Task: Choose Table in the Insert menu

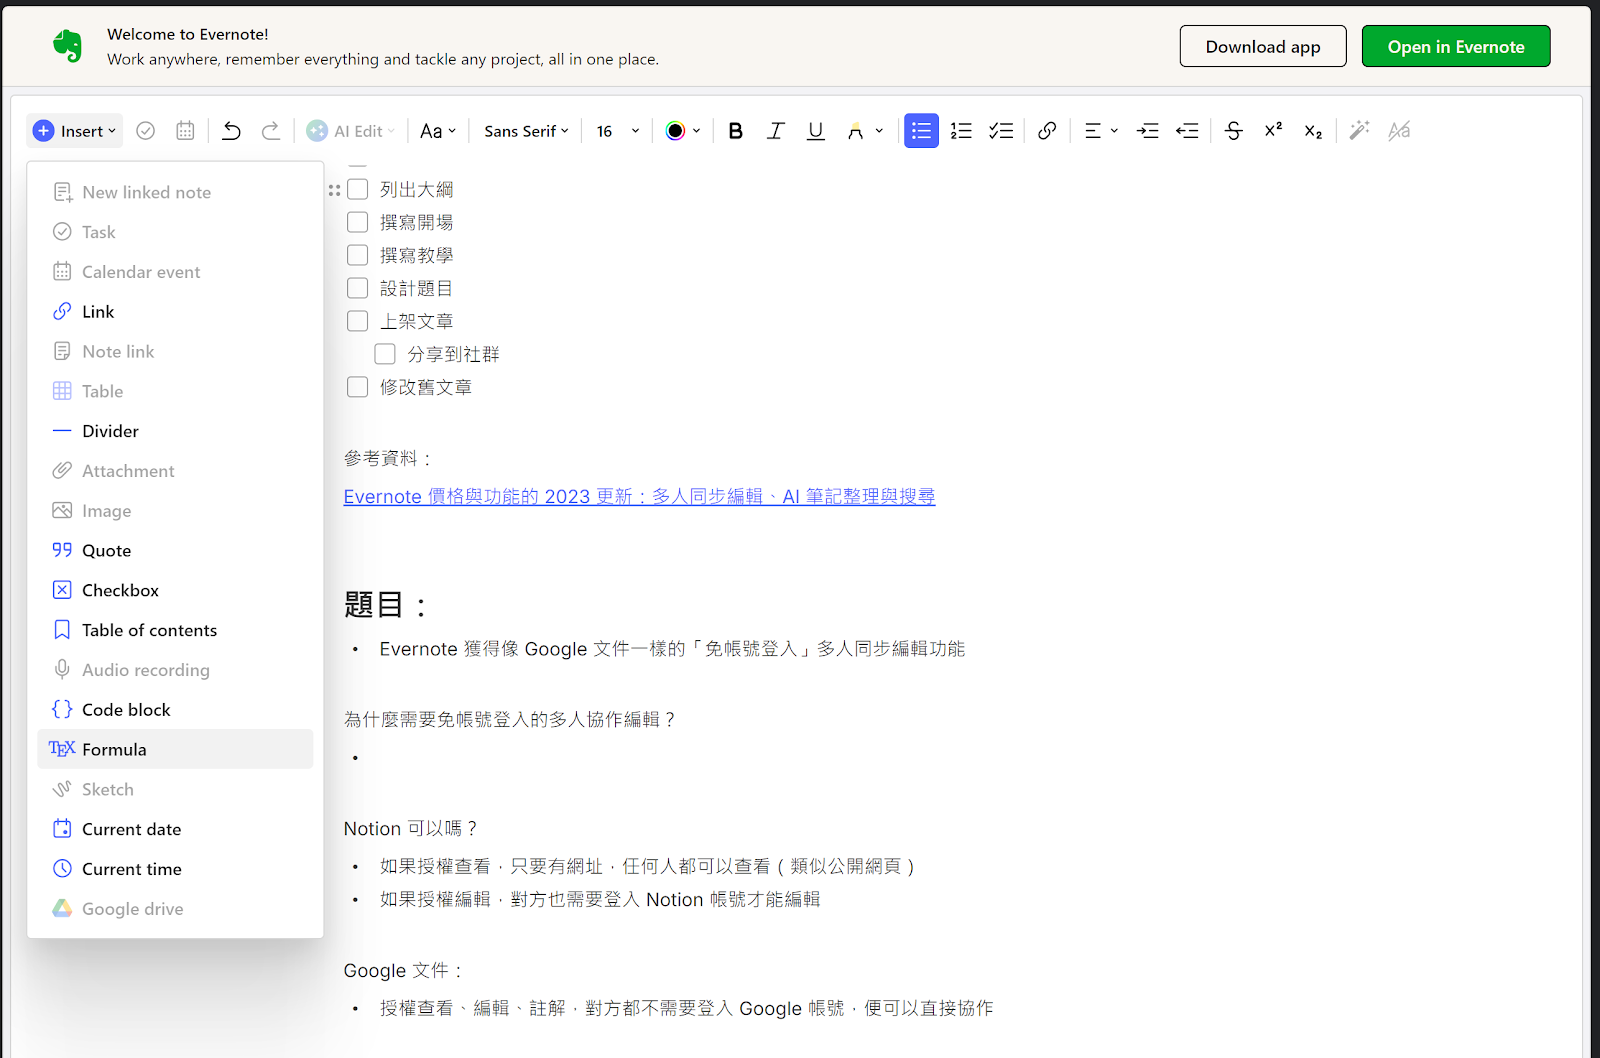Action: (175, 391)
